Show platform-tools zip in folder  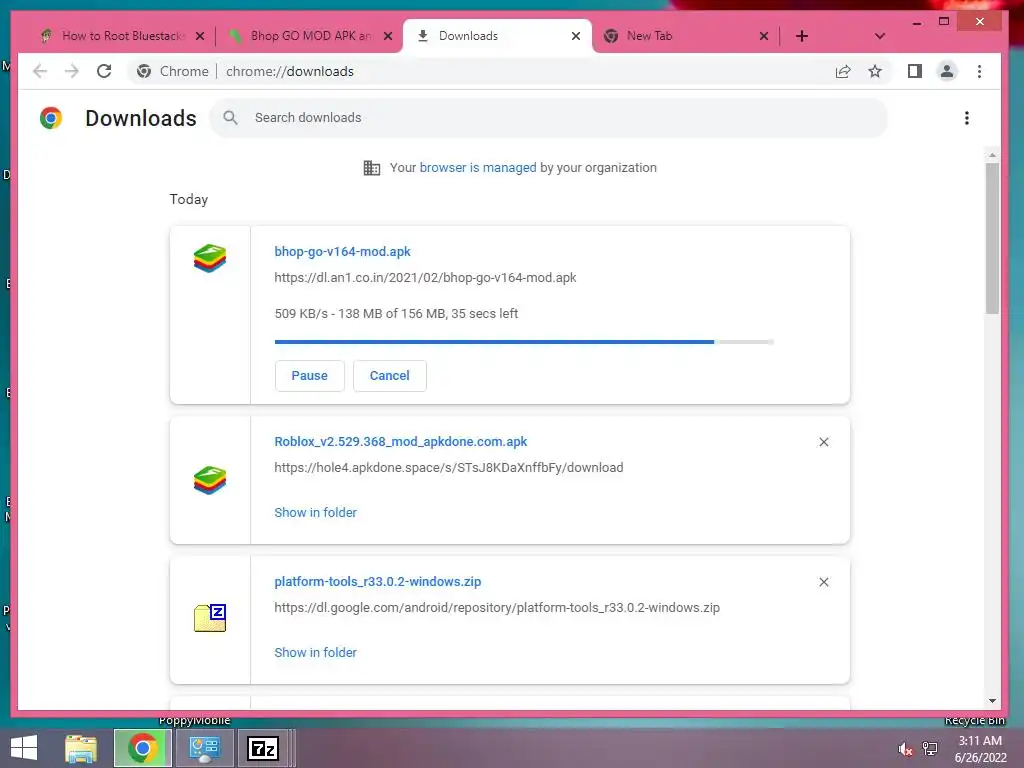(x=315, y=652)
